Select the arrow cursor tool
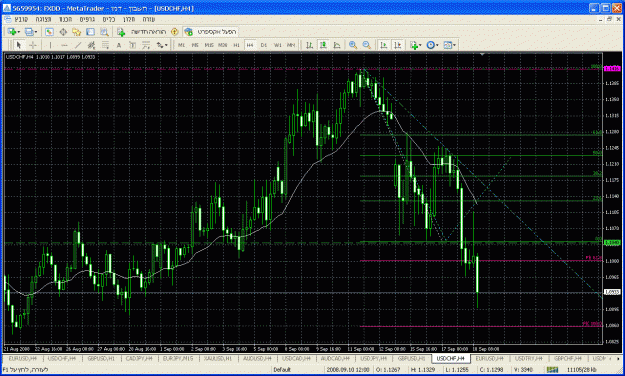This screenshot has width=625, height=376. (x=18, y=45)
